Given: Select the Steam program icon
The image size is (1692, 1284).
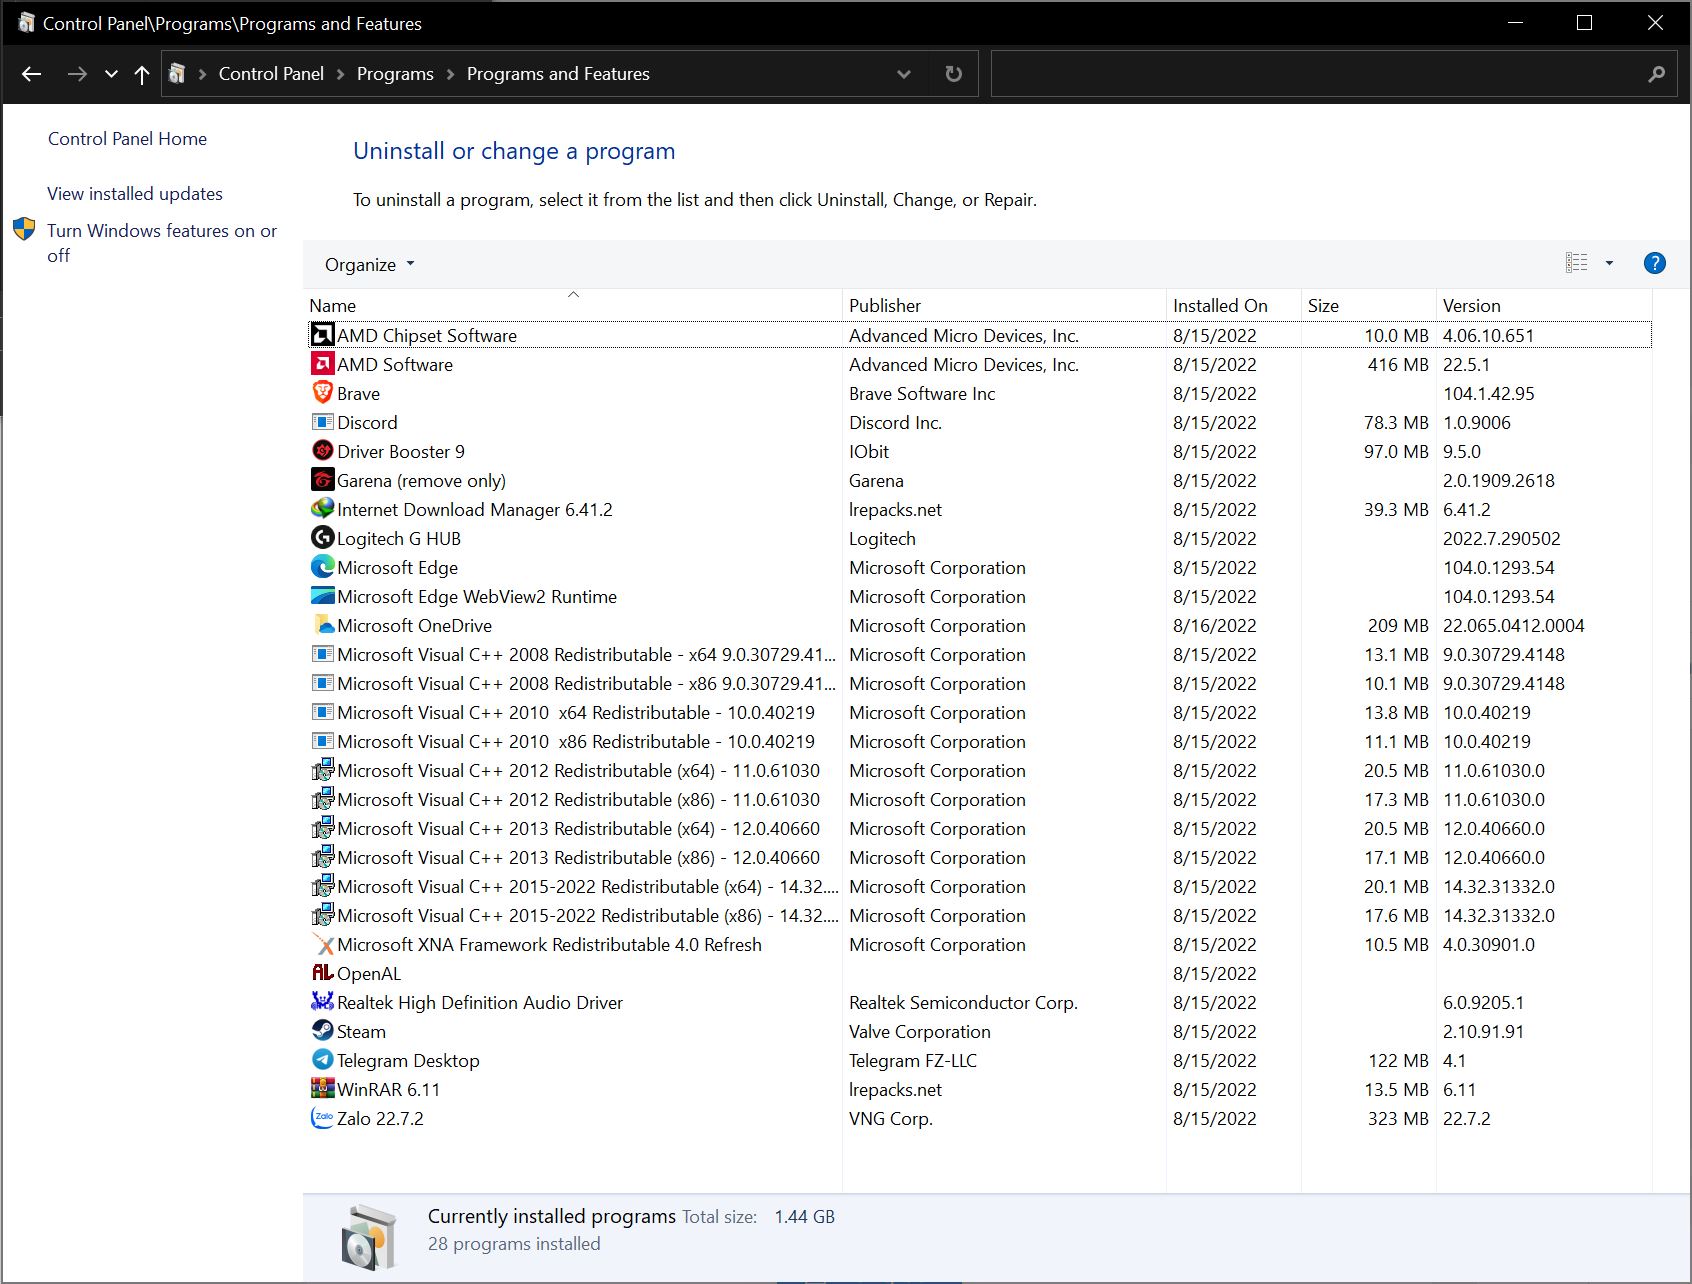Looking at the screenshot, I should [x=322, y=1031].
